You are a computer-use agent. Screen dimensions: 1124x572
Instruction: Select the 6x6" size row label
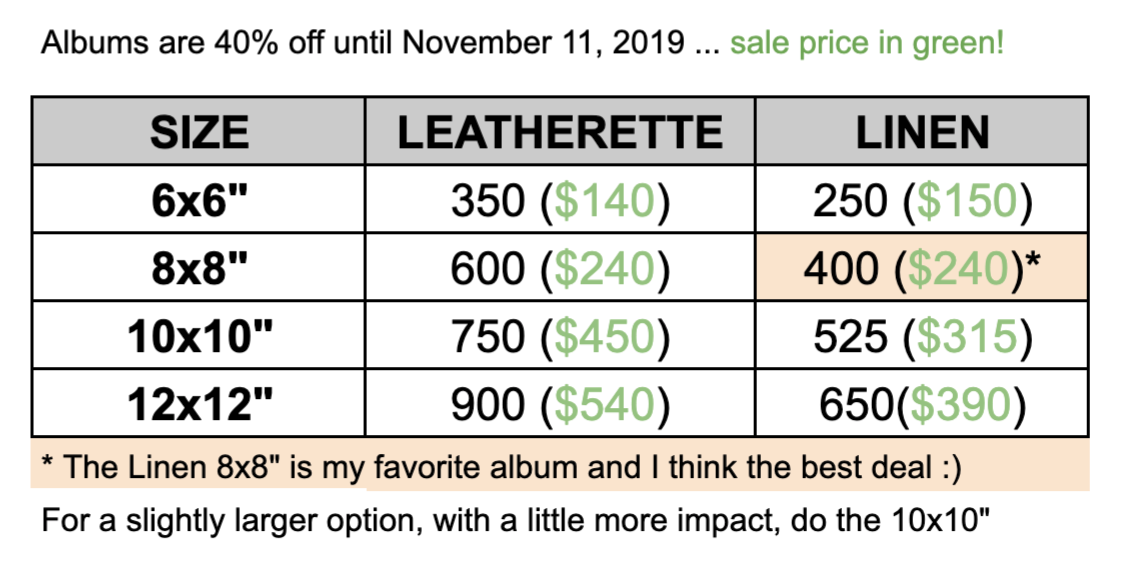pyautogui.click(x=199, y=200)
